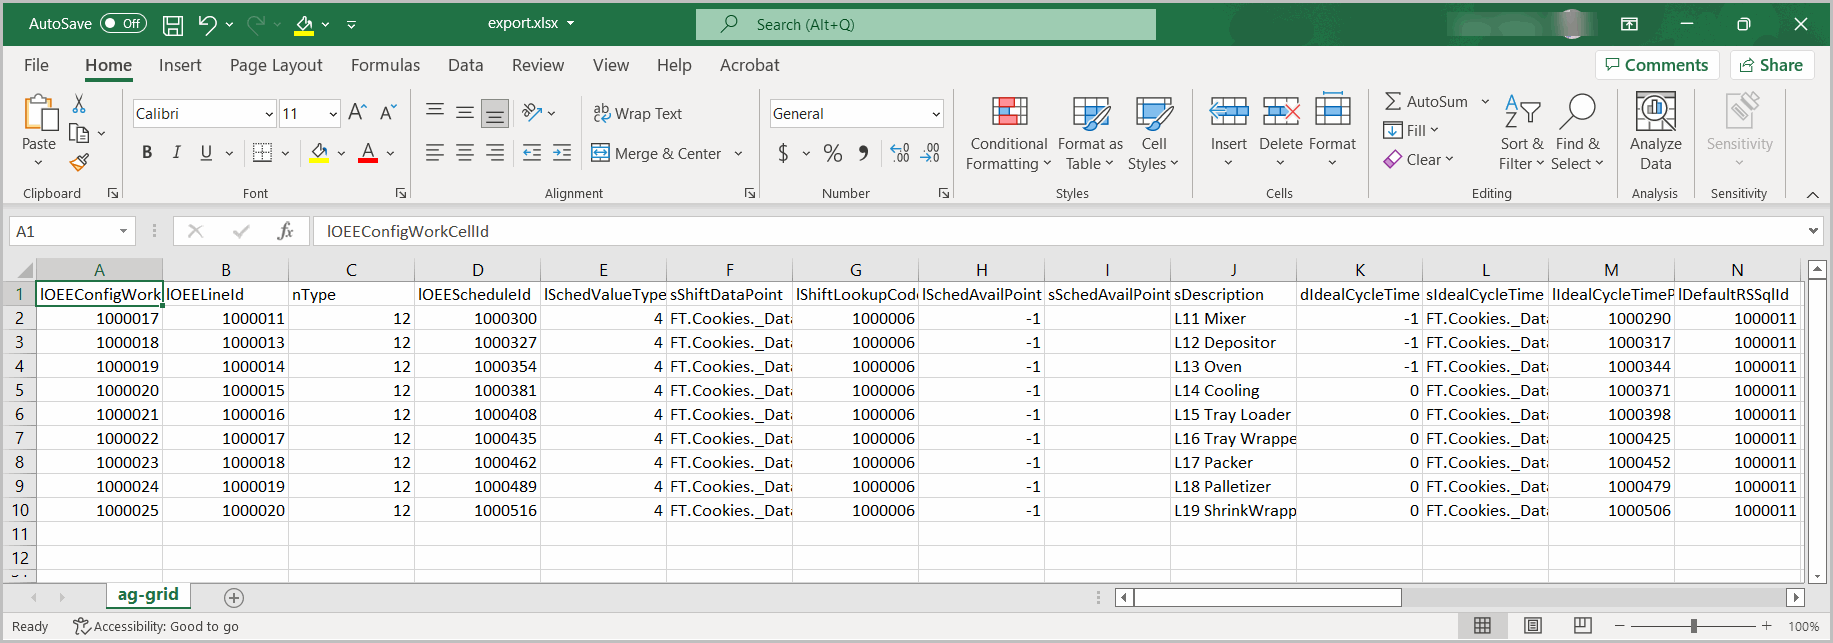Expand the General number format dropdown
This screenshot has height=643, width=1833.
[x=936, y=114]
